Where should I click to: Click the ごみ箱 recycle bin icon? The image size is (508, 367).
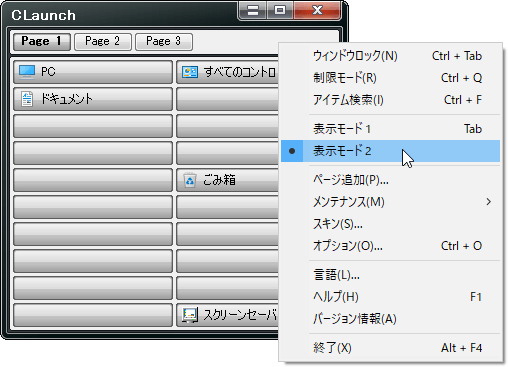coord(190,180)
